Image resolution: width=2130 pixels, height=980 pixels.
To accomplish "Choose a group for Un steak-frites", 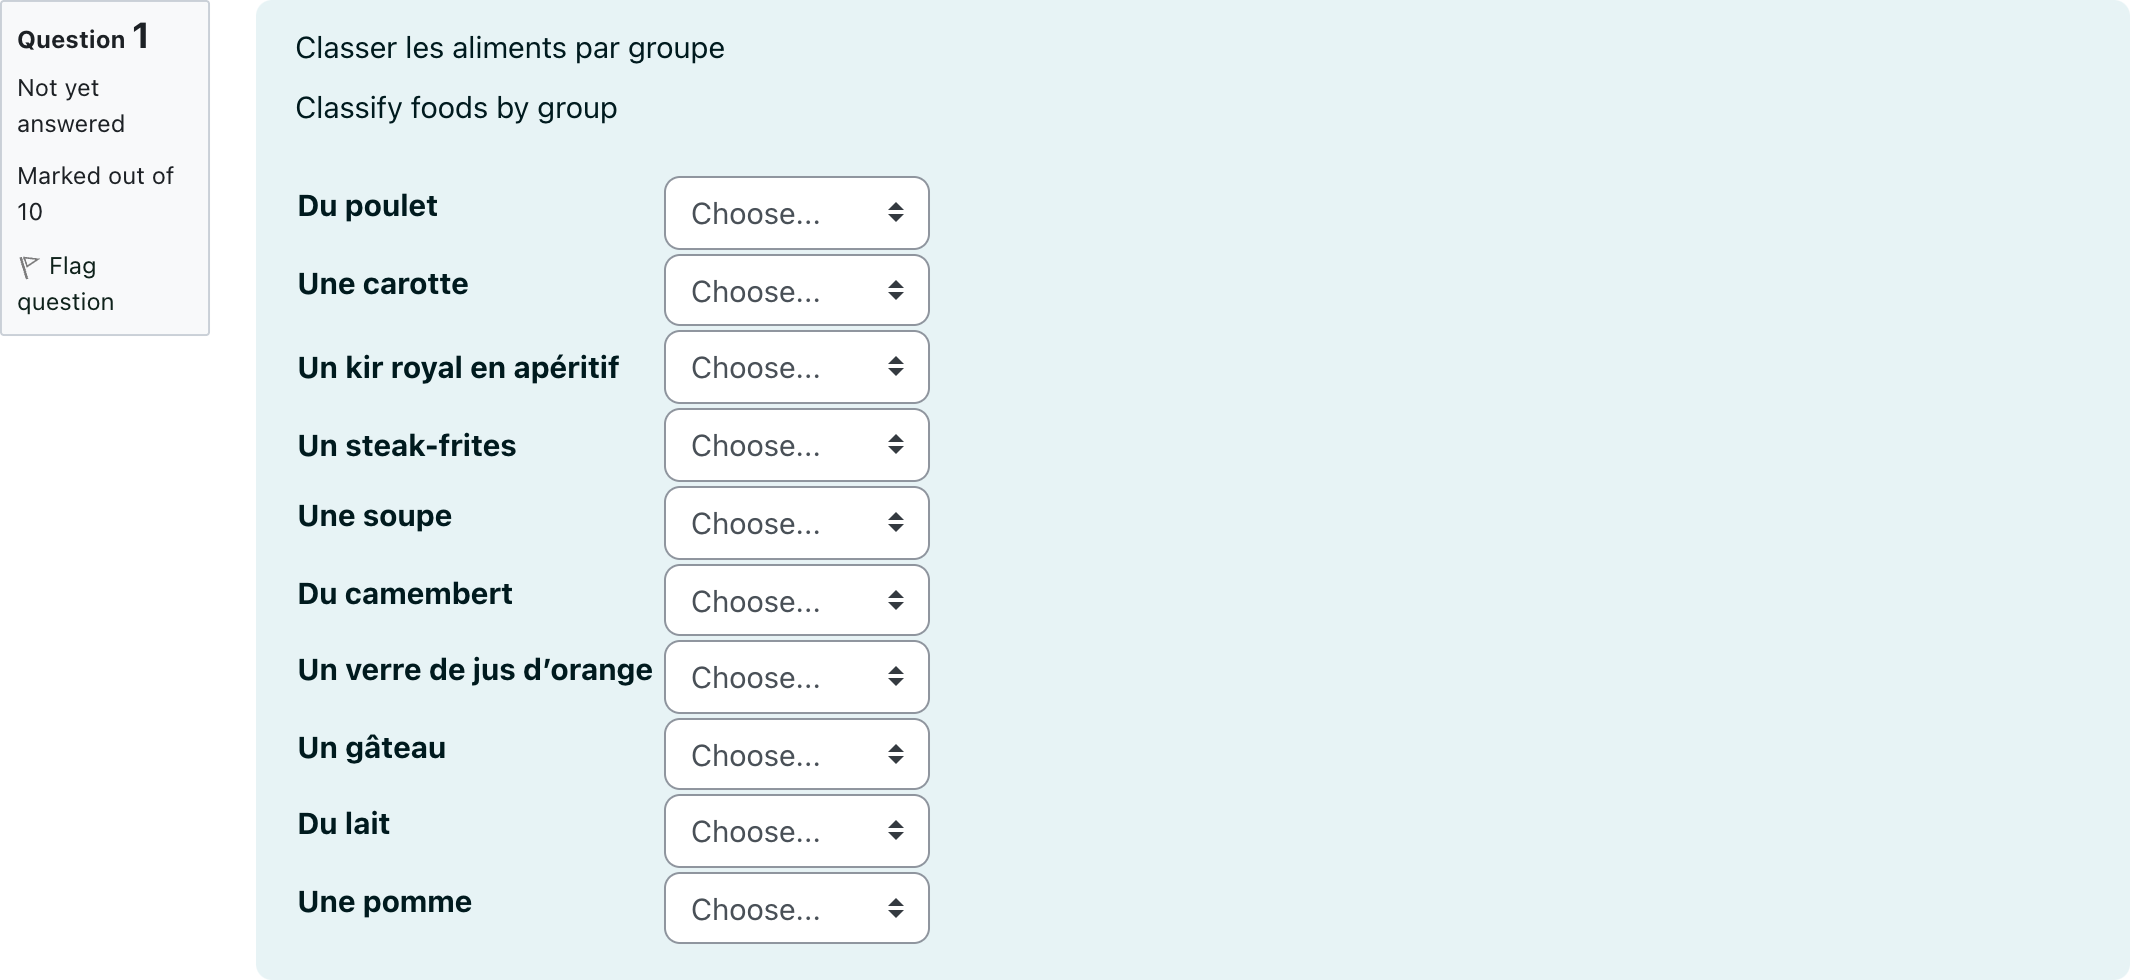I will pyautogui.click(x=797, y=445).
